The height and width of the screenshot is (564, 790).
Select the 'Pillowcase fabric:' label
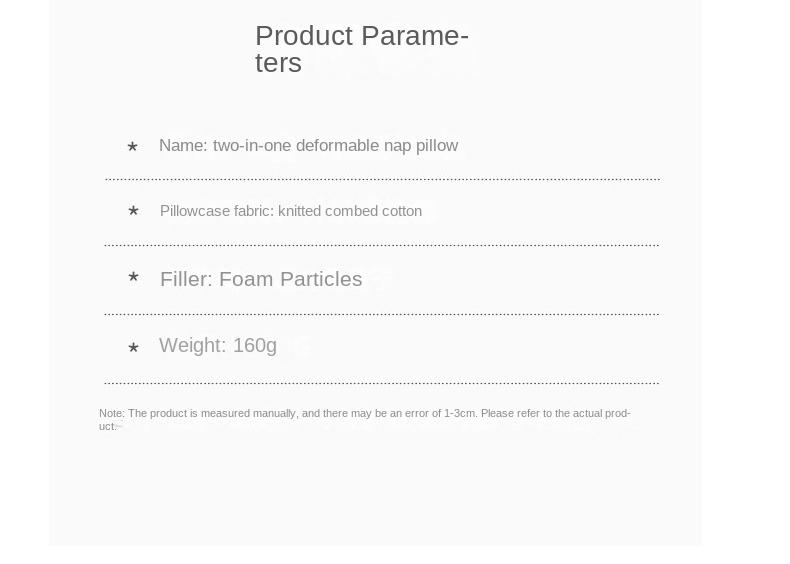217,211
